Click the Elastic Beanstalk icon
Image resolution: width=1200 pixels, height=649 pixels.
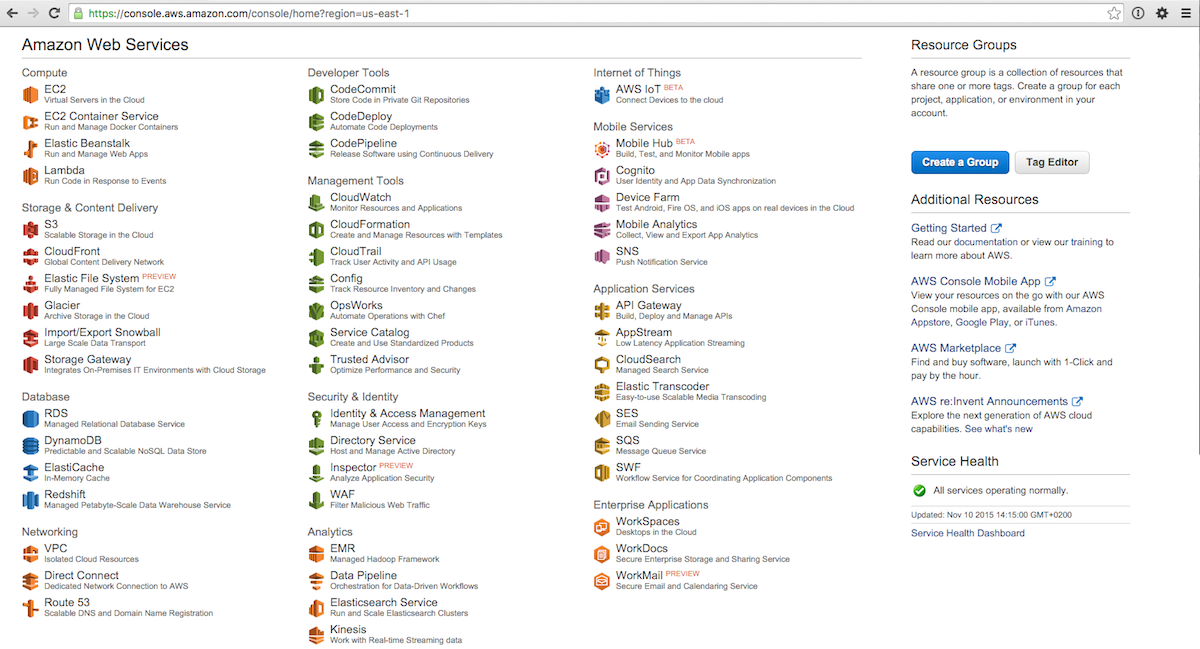30,149
